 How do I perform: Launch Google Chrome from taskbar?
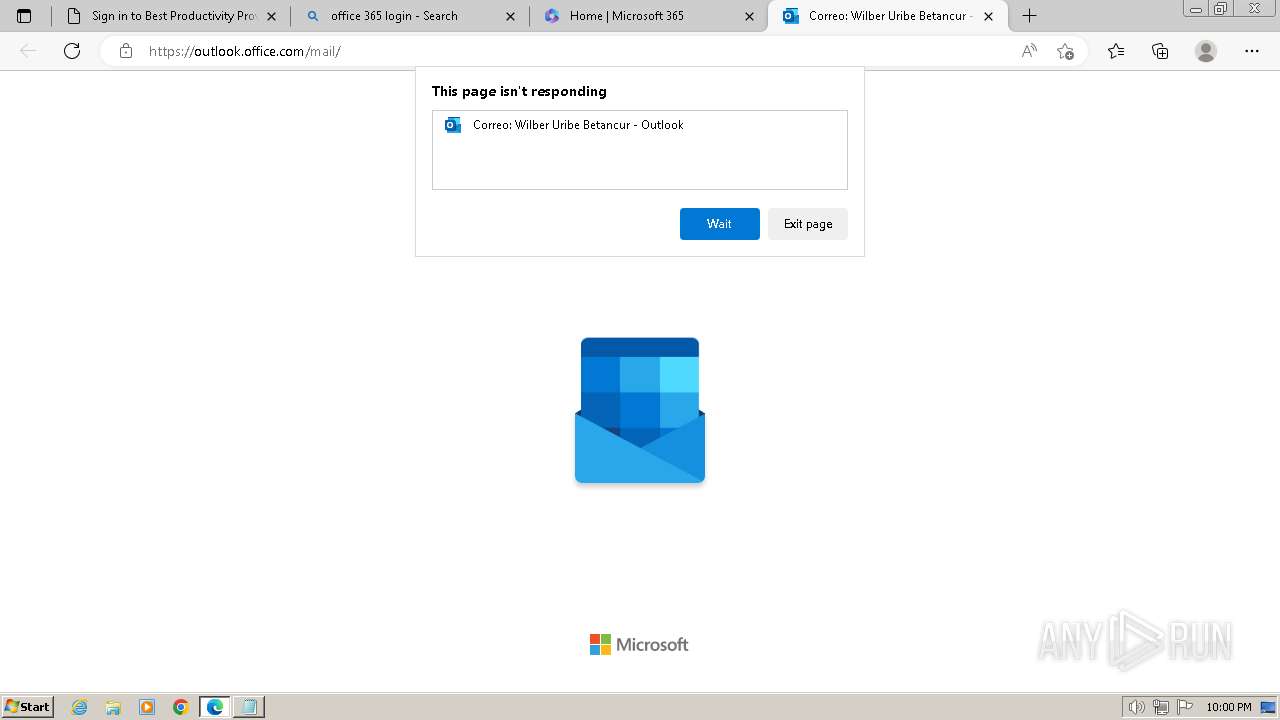pyautogui.click(x=181, y=707)
